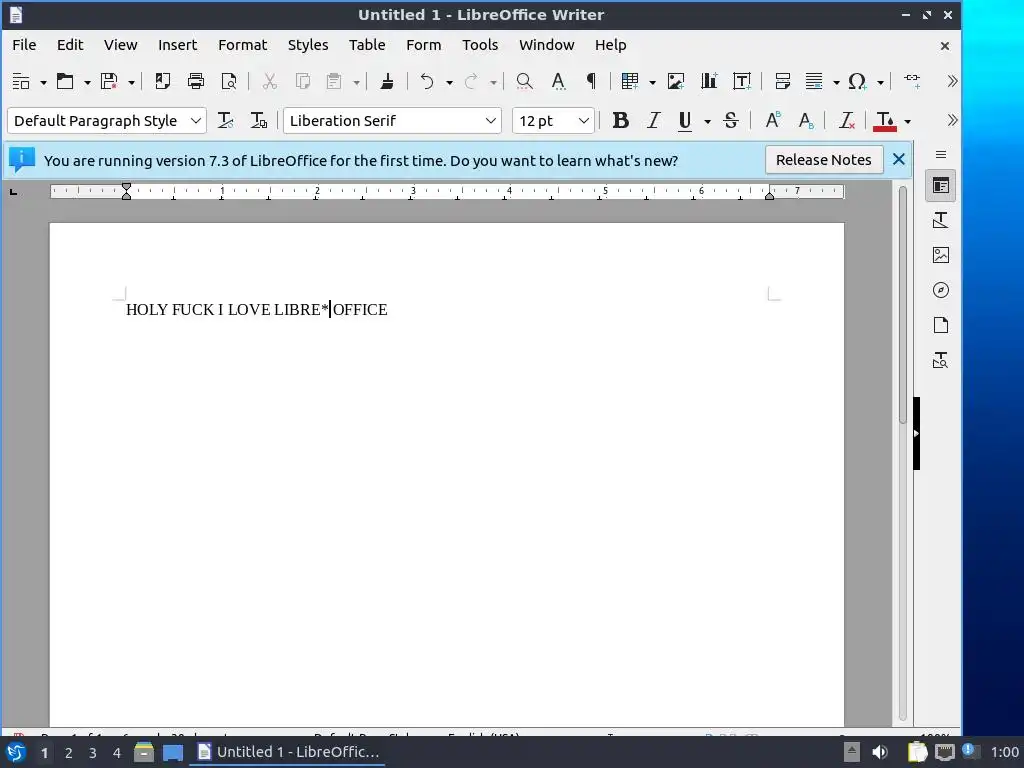Apply red font color swatch

click(x=886, y=120)
